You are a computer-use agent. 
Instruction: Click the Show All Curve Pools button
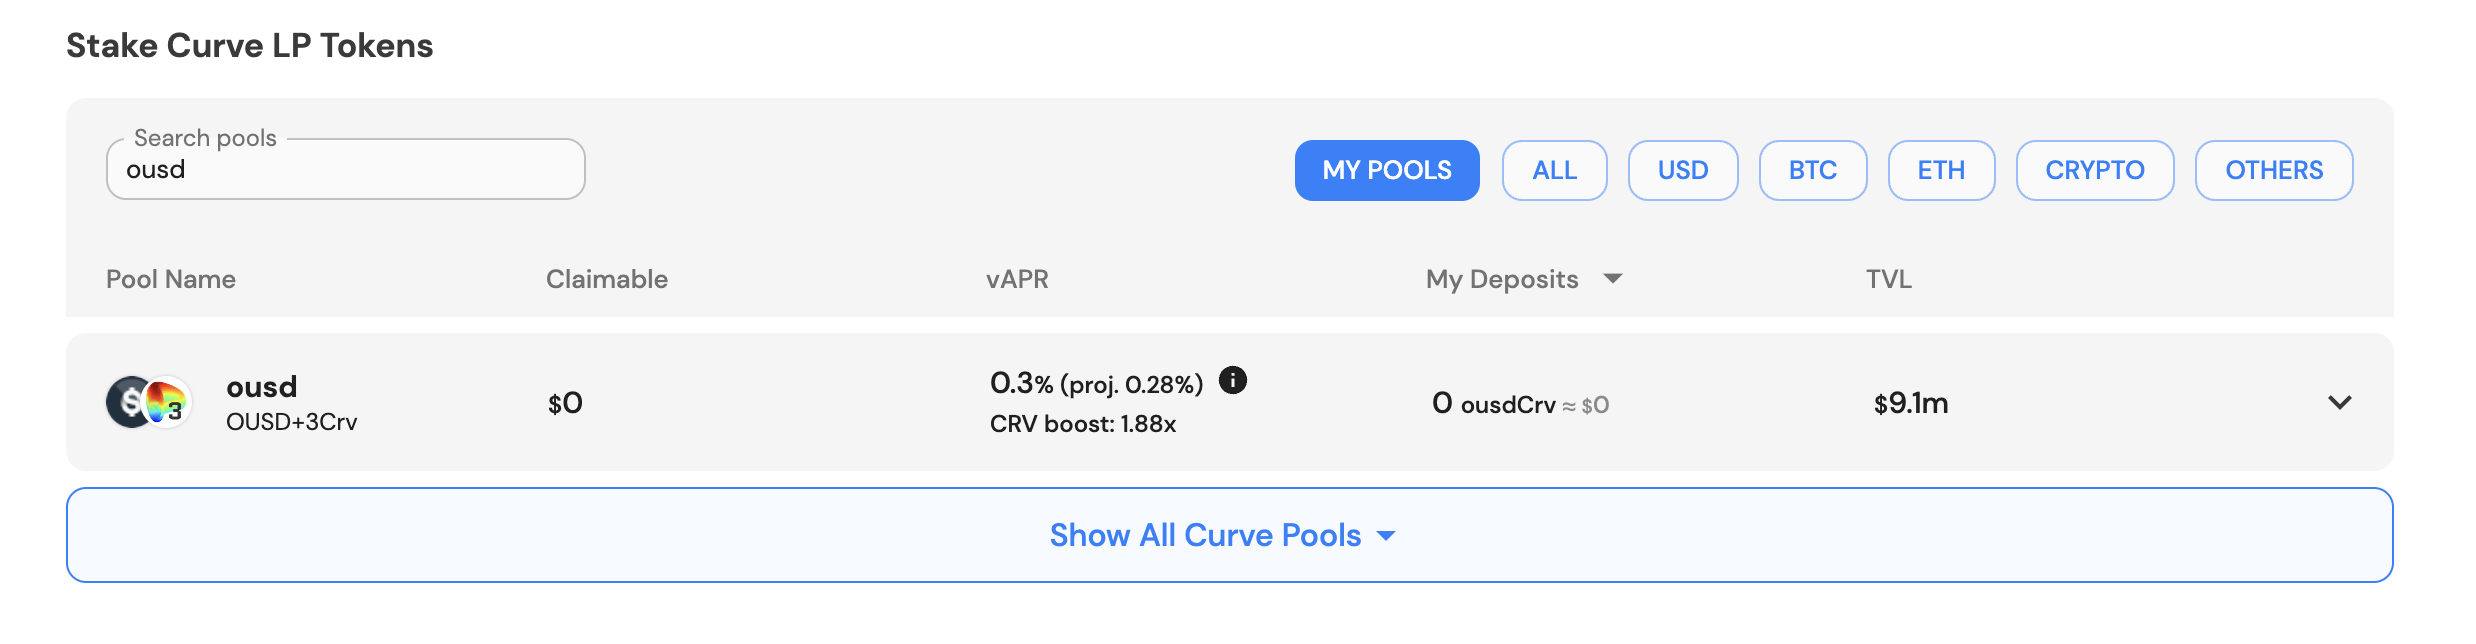tap(1224, 535)
